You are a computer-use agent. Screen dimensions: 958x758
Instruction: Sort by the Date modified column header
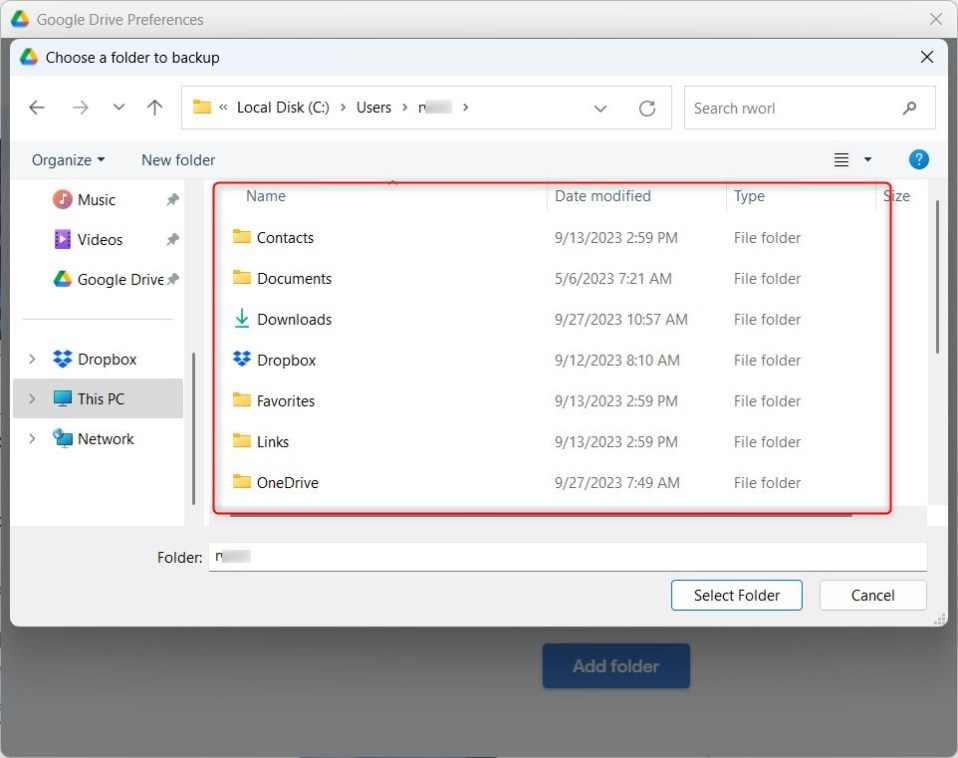(602, 196)
